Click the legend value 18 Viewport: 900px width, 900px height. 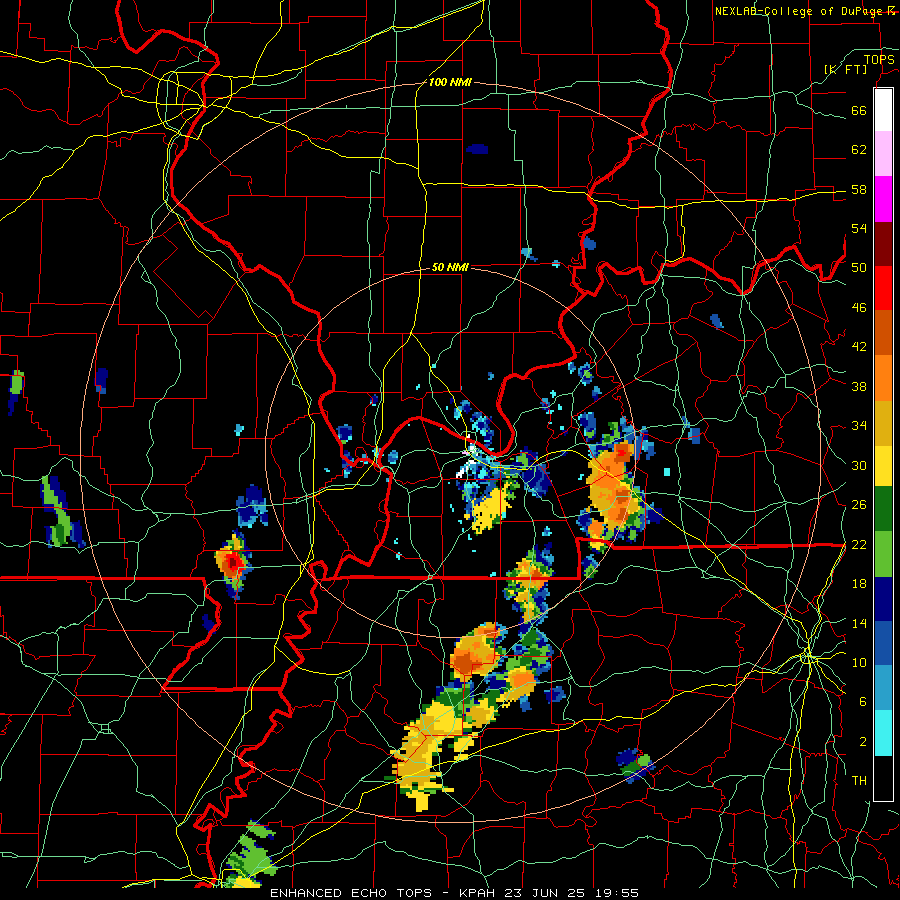[x=859, y=584]
